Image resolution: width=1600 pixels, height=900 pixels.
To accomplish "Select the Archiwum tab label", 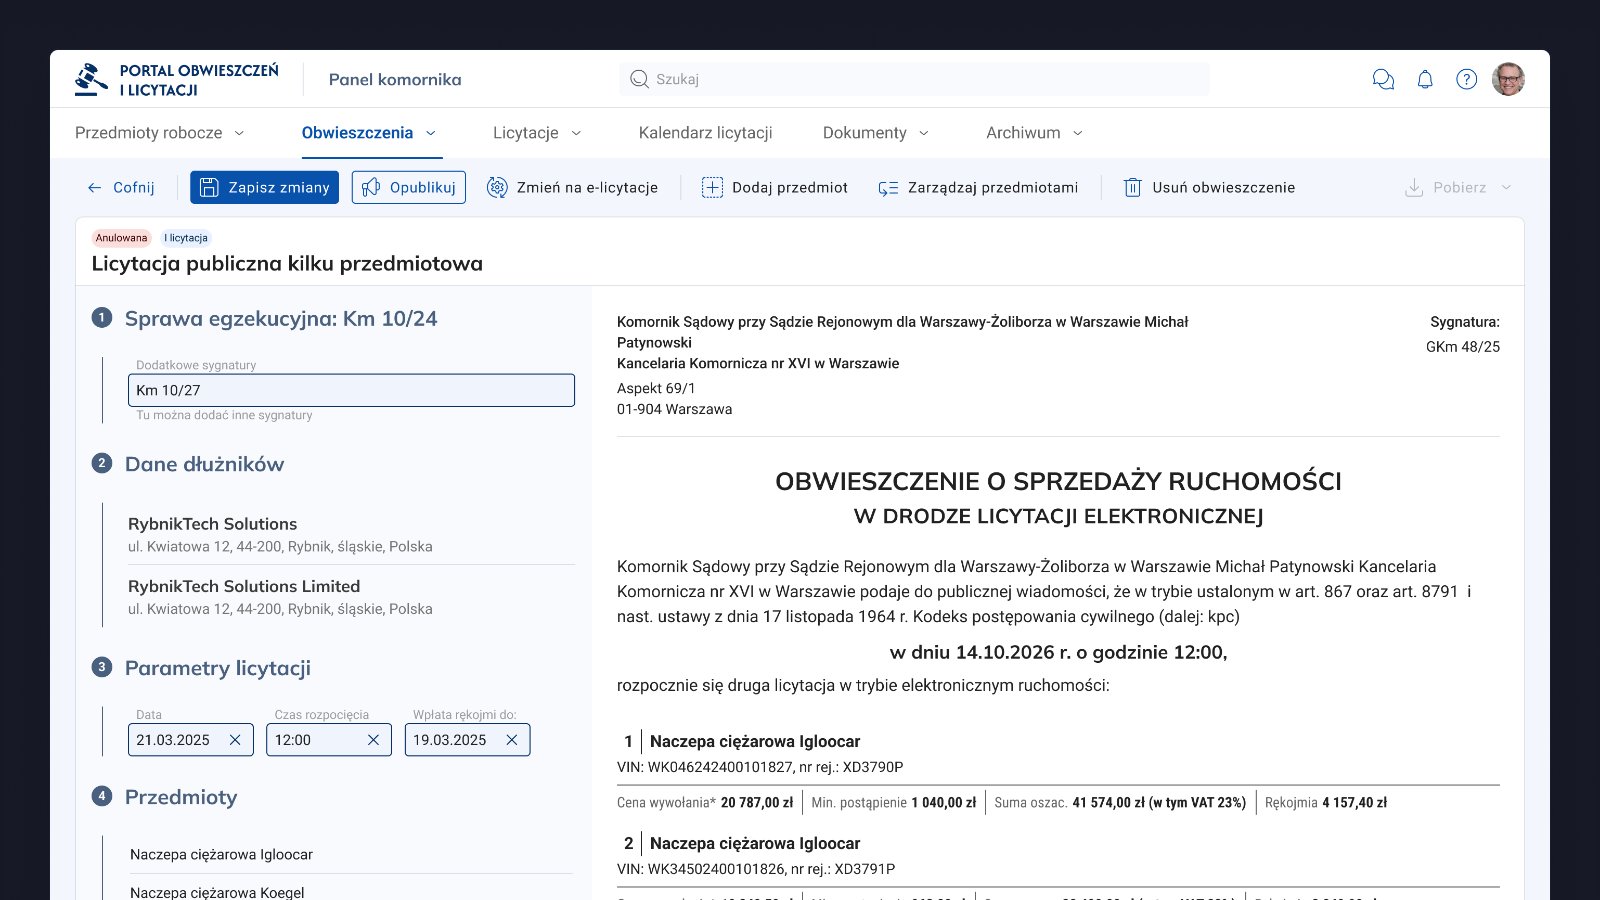I will tap(1023, 133).
